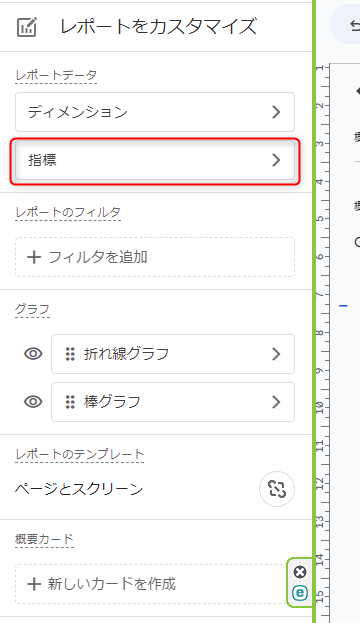Click the report customize icon in header
Screen dimensions: 360x623
(27, 27)
